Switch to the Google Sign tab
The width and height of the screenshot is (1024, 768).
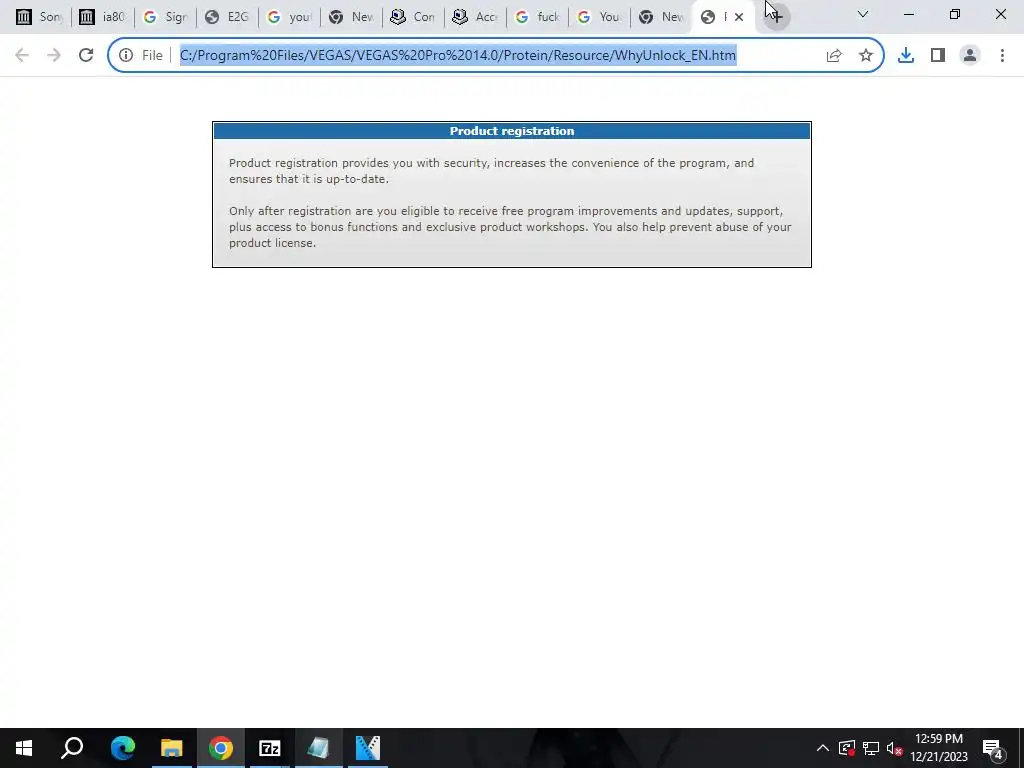pyautogui.click(x=165, y=17)
